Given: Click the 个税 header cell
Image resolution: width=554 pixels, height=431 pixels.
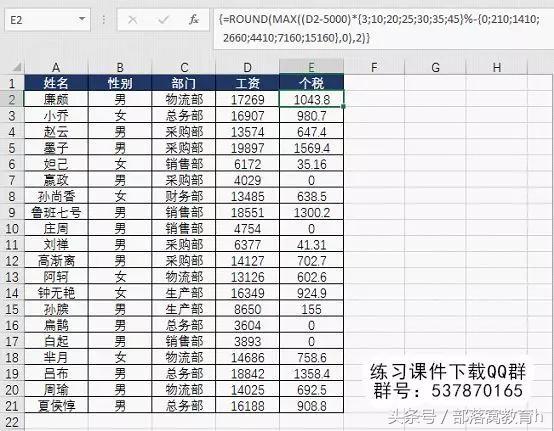Looking at the screenshot, I should (311, 83).
